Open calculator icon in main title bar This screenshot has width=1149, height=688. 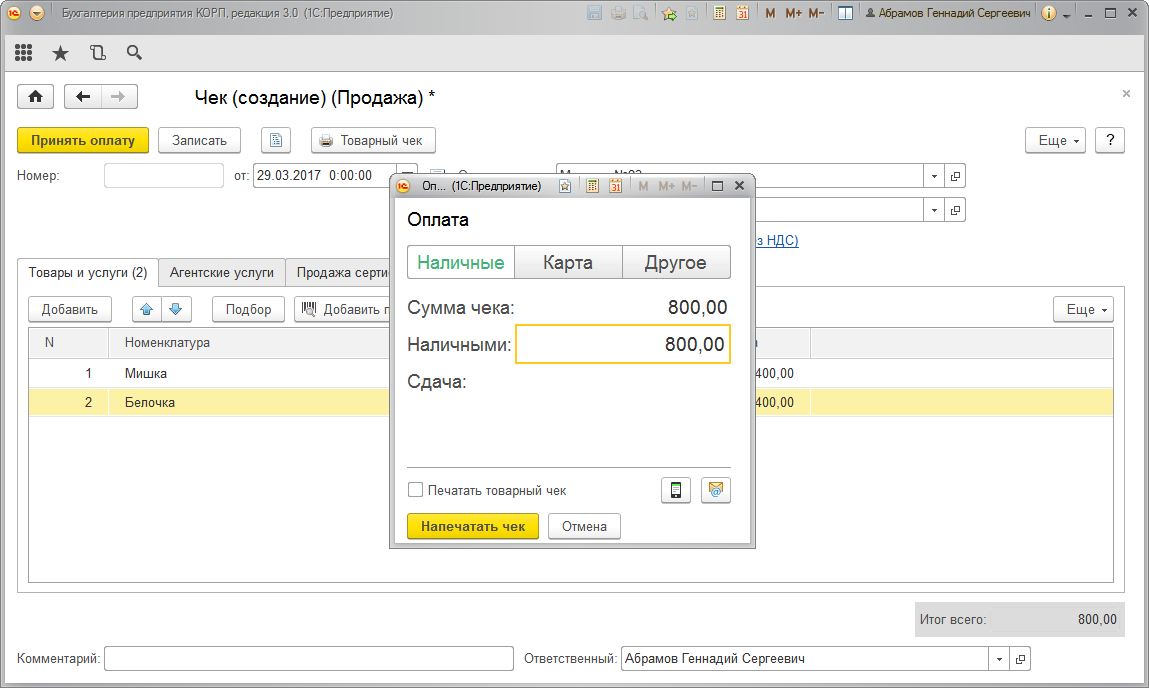[x=720, y=13]
